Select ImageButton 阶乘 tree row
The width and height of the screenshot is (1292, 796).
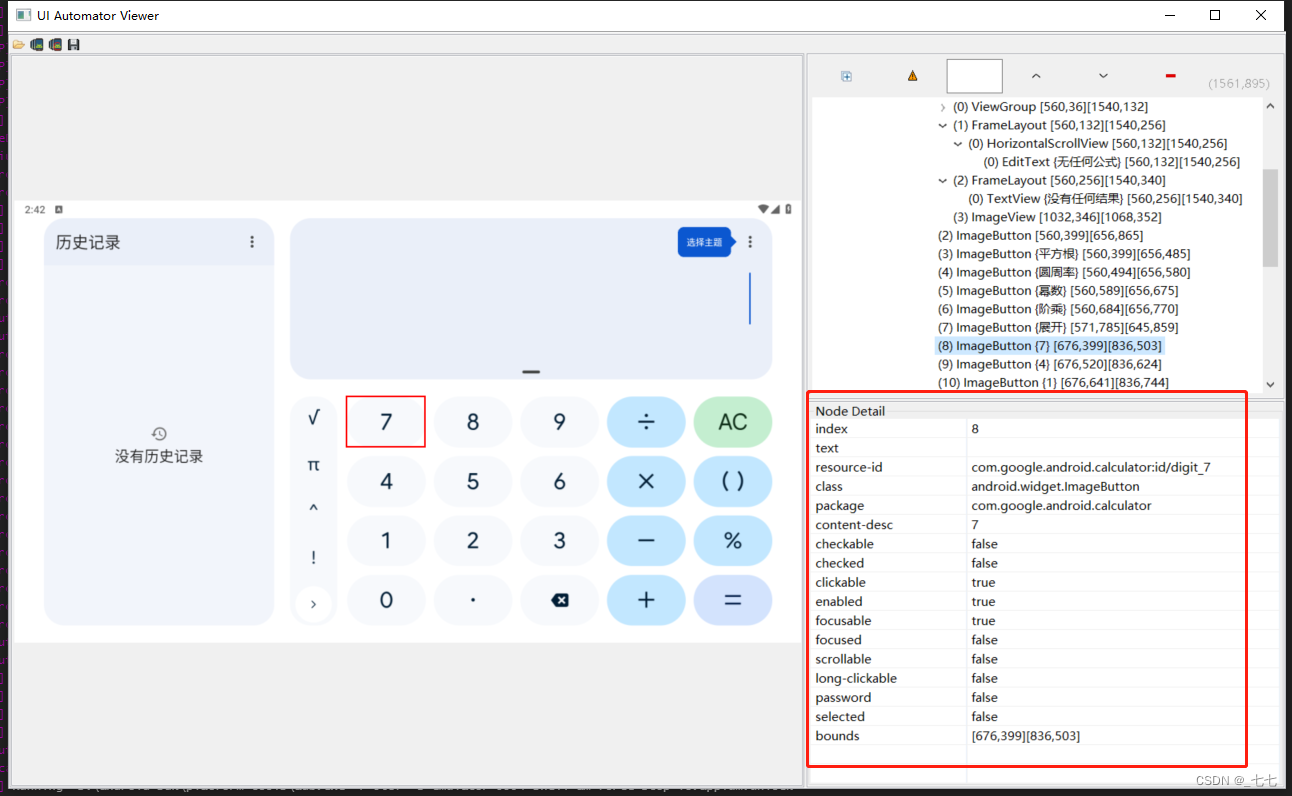[1057, 309]
